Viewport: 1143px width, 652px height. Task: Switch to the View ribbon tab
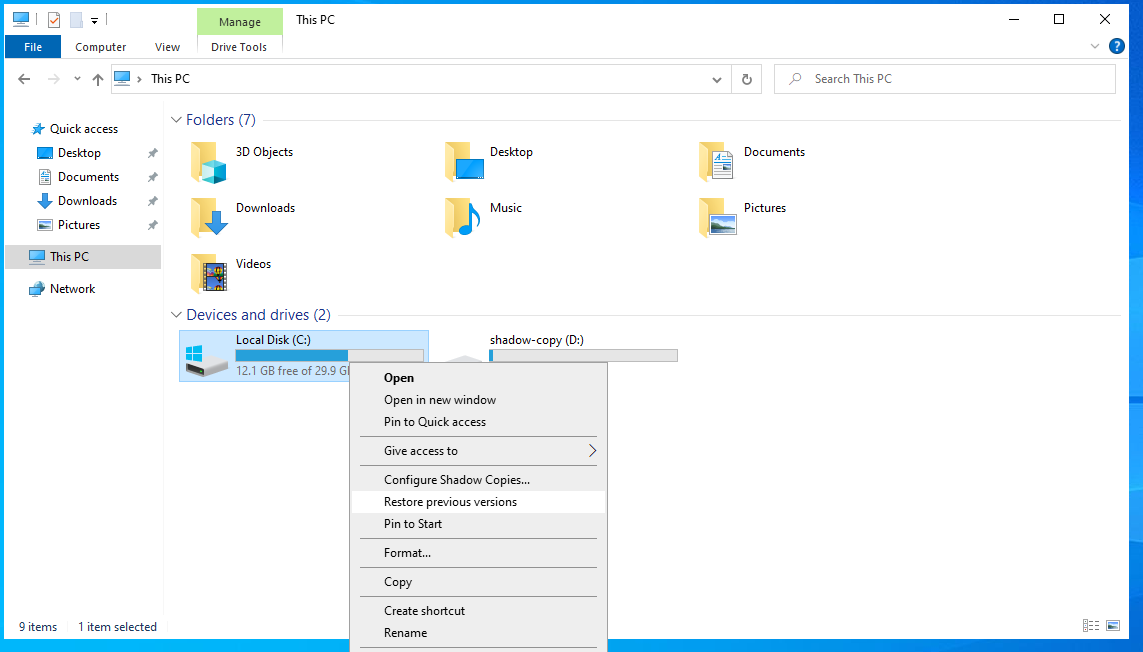coord(167,47)
